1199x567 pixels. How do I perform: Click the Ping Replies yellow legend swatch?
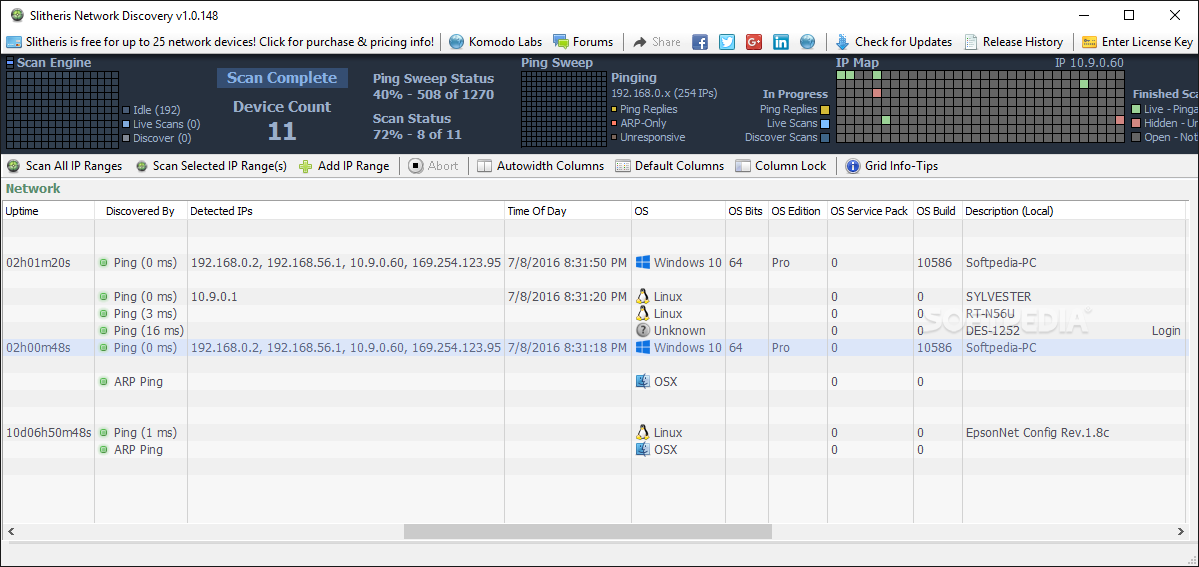point(825,109)
